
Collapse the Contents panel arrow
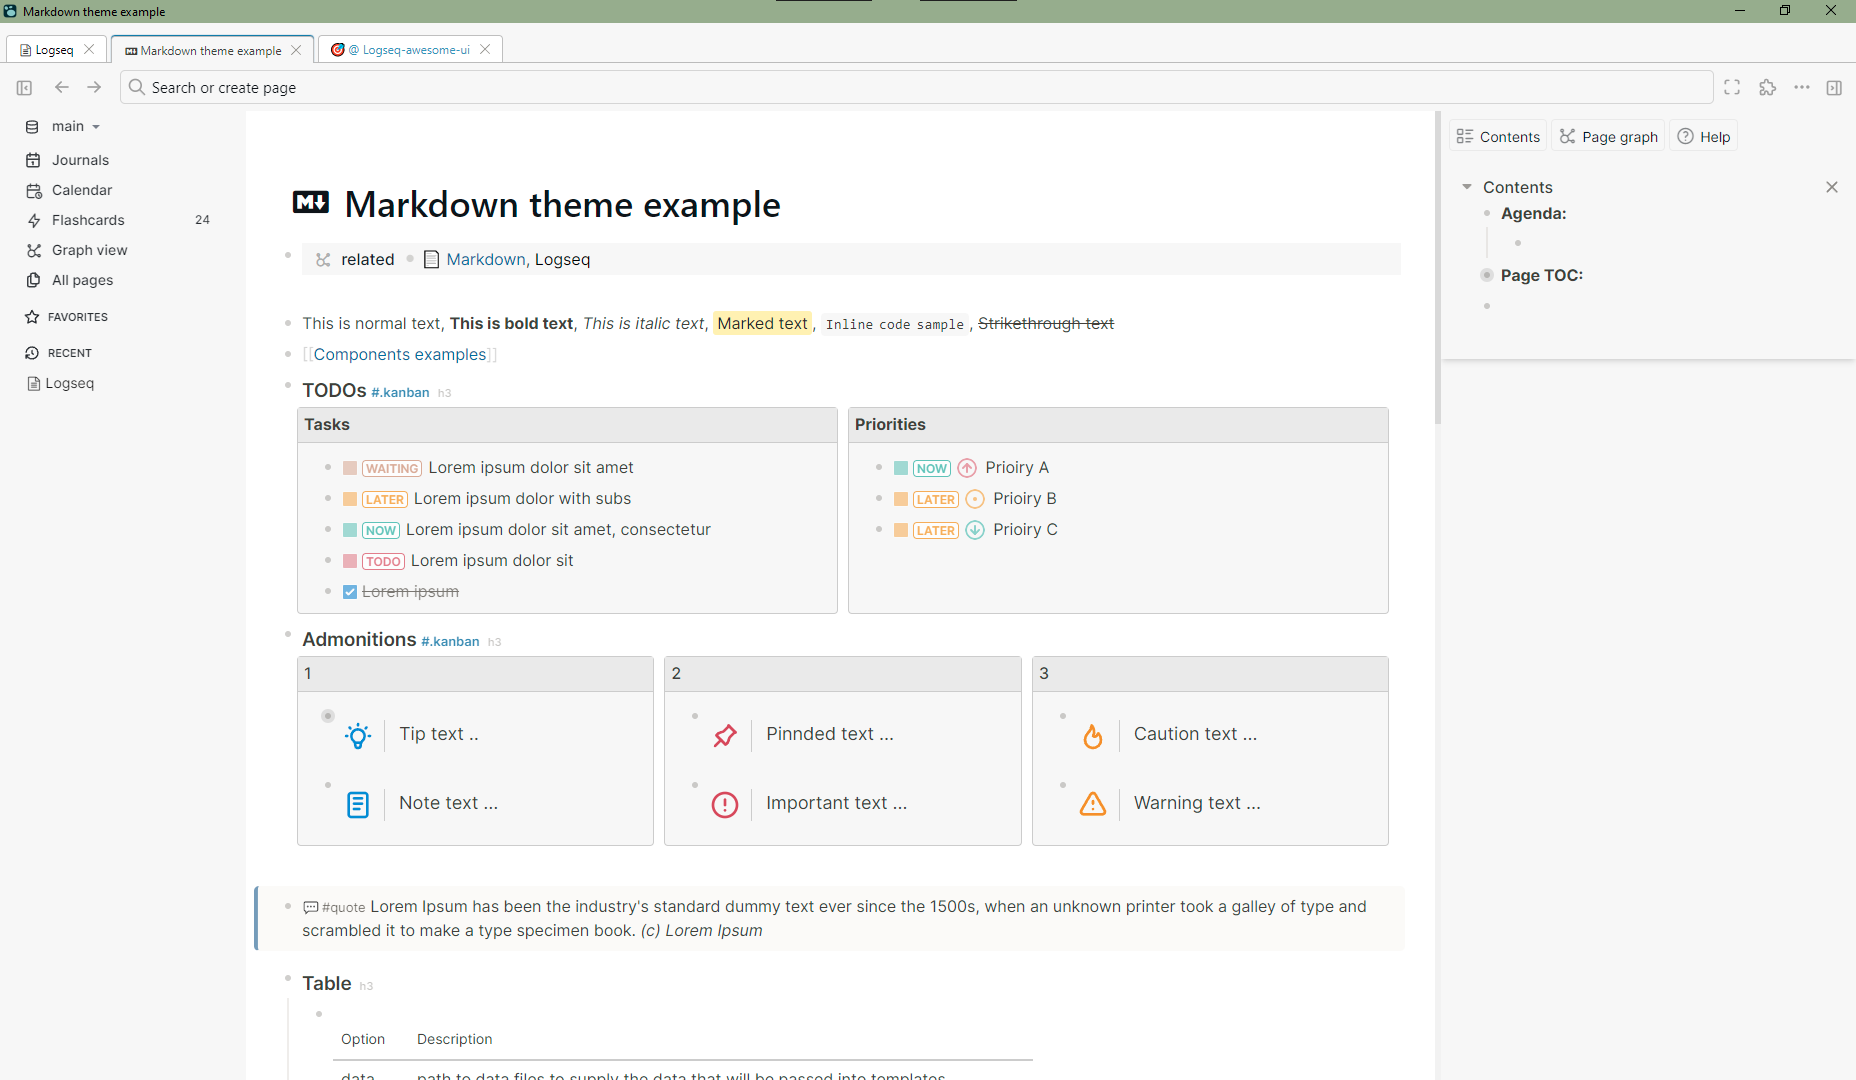click(x=1467, y=187)
